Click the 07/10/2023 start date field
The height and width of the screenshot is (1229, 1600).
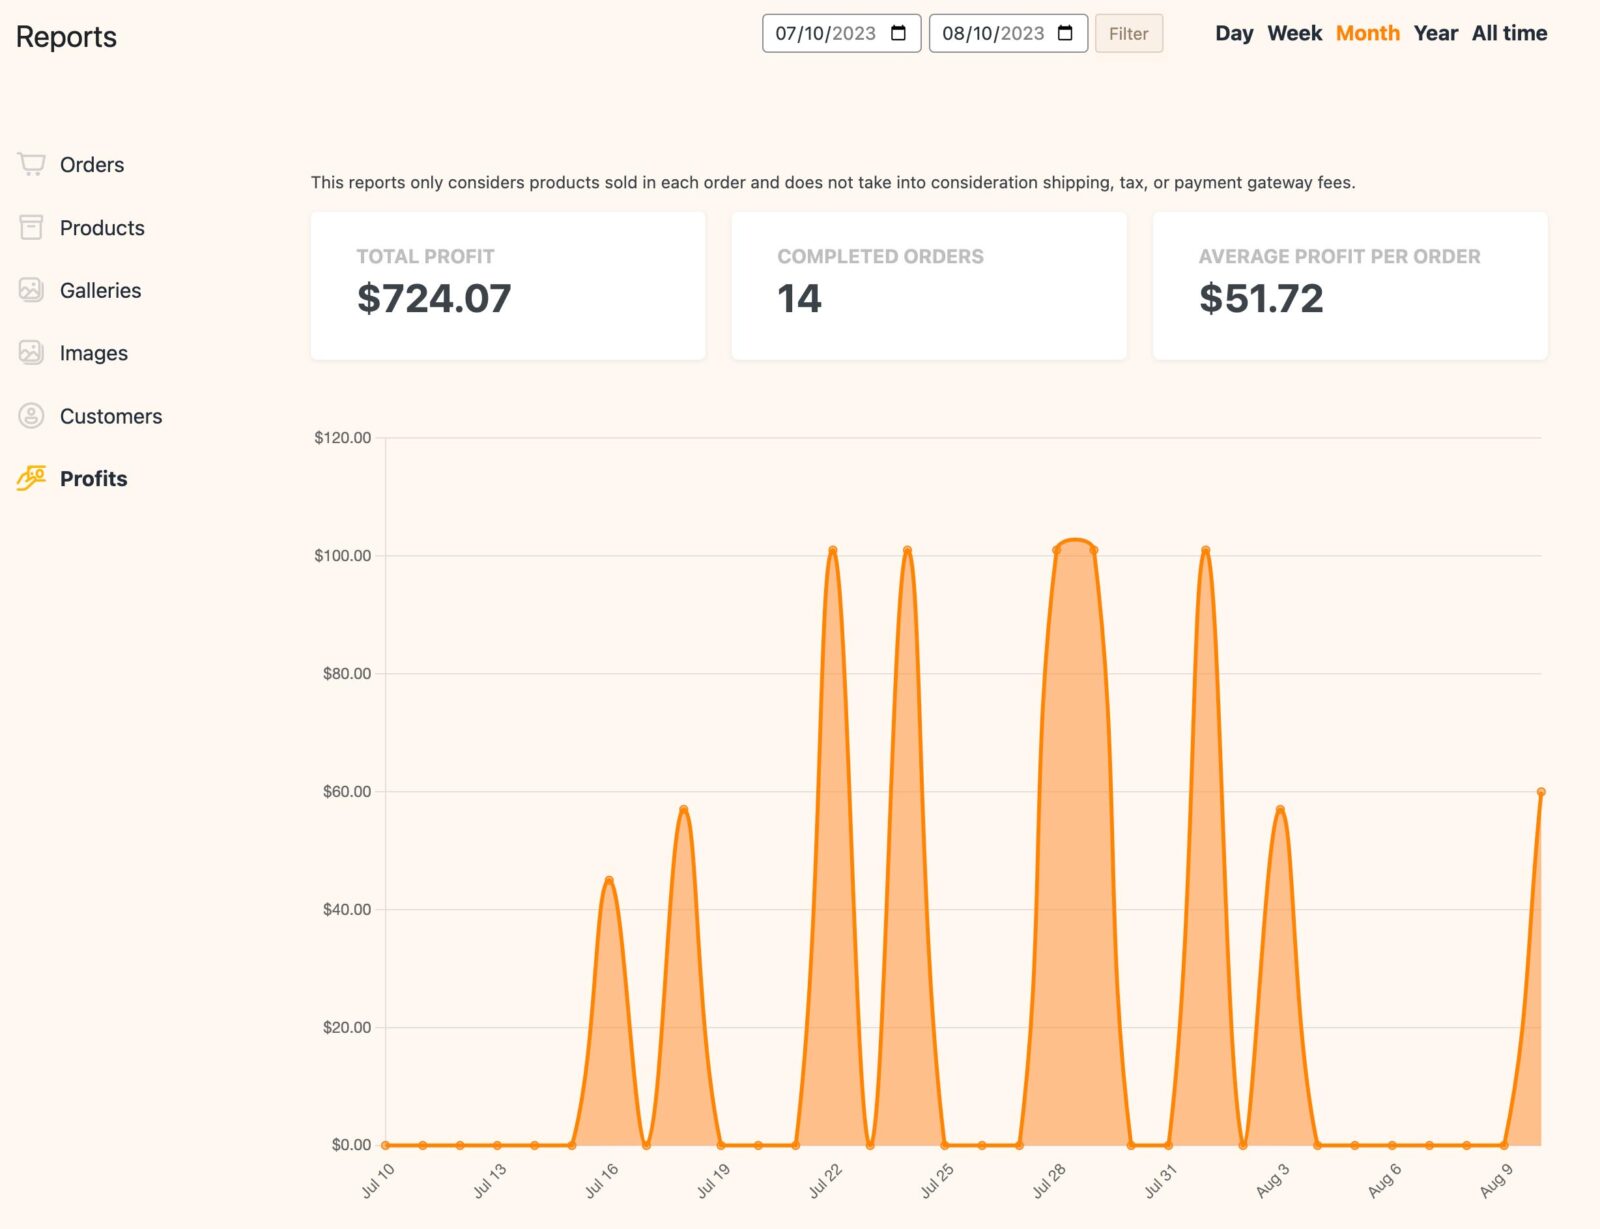point(841,33)
